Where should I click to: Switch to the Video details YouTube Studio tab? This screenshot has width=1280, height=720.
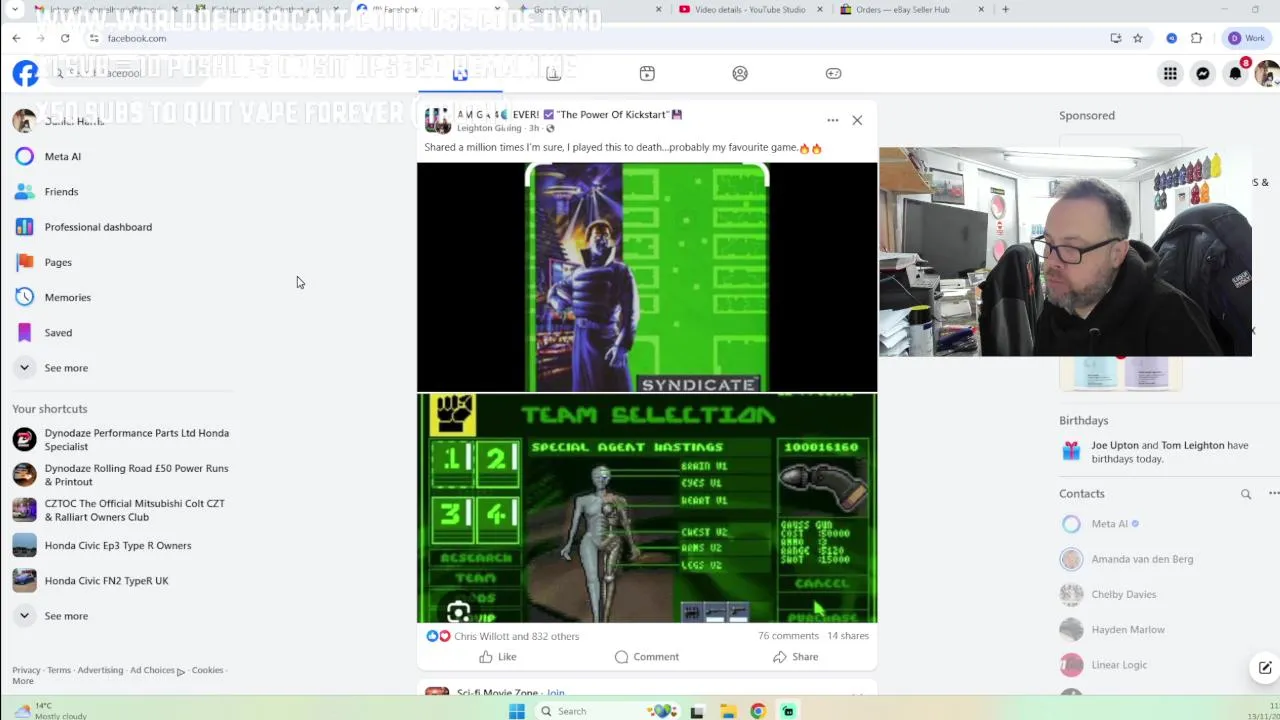point(750,9)
